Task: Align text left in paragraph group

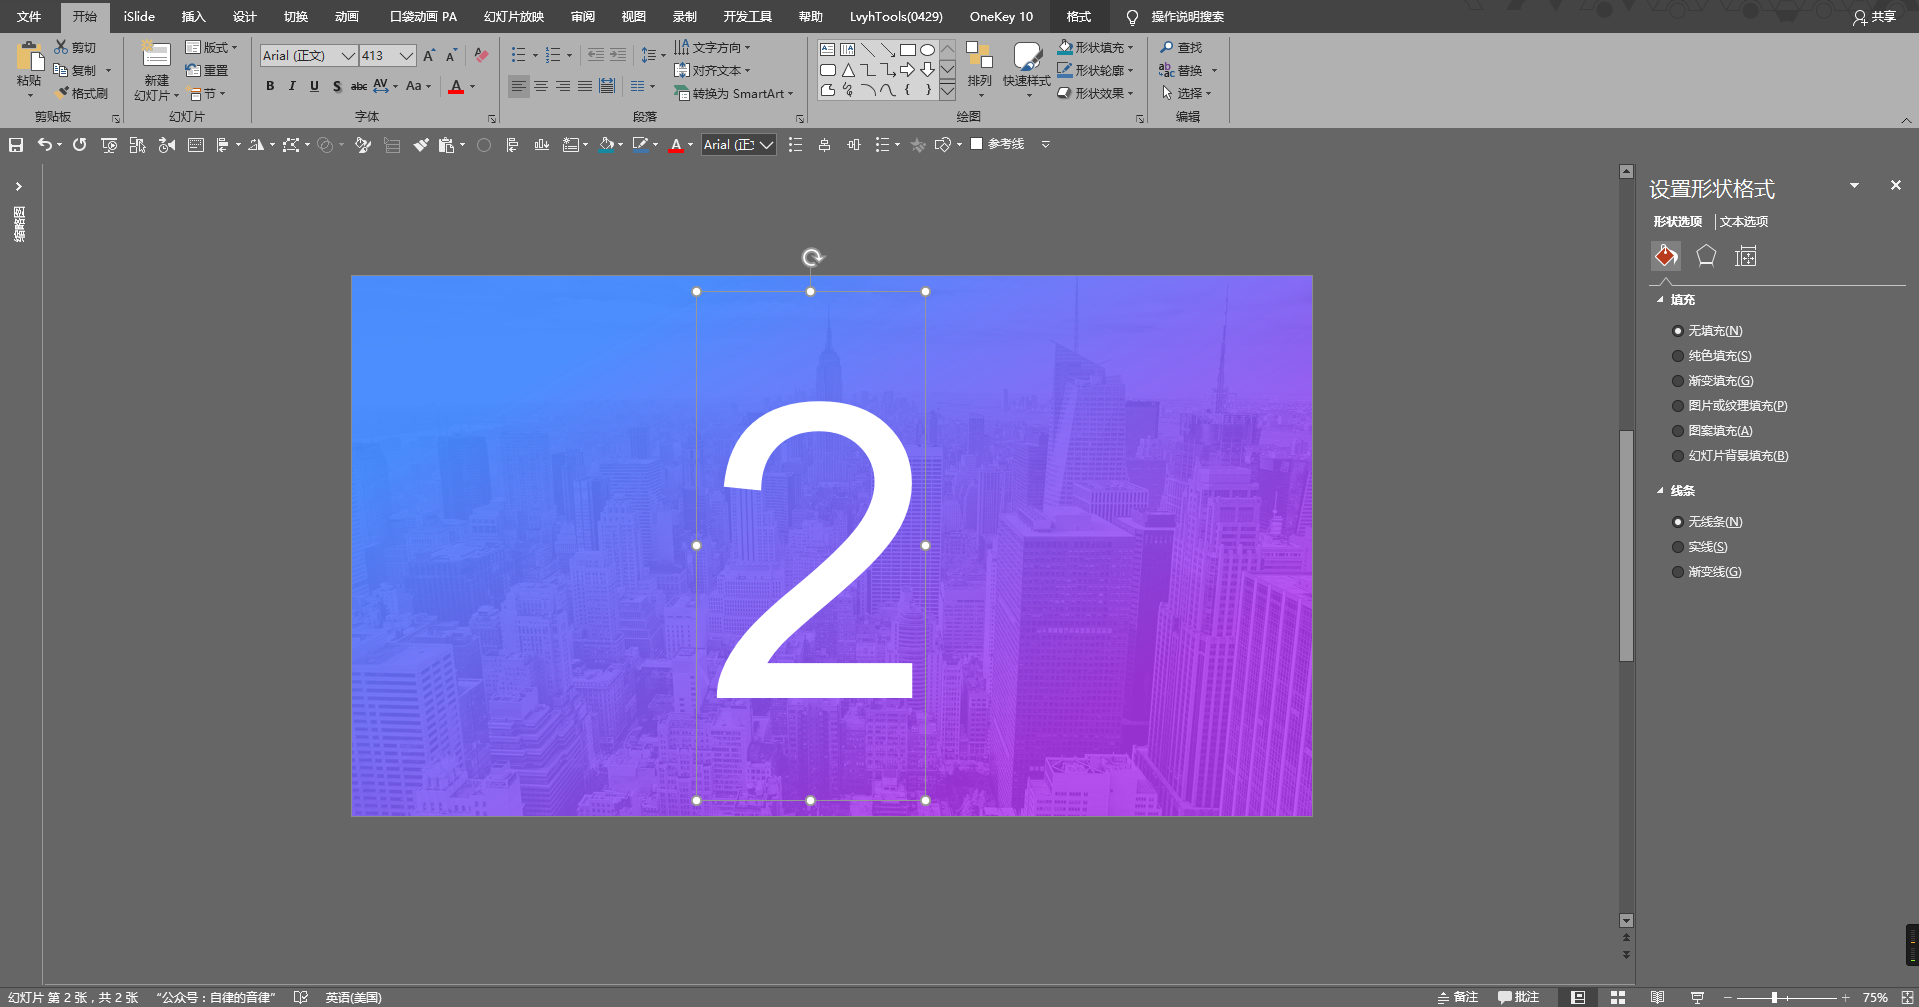Action: coord(518,86)
